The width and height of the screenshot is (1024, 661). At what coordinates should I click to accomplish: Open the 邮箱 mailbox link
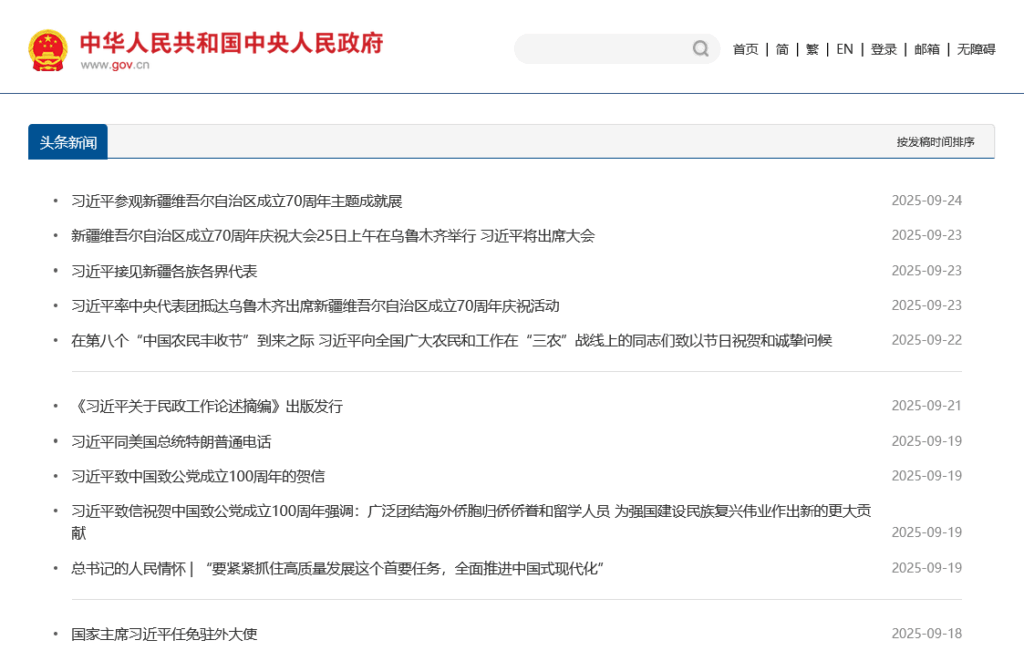(x=927, y=49)
